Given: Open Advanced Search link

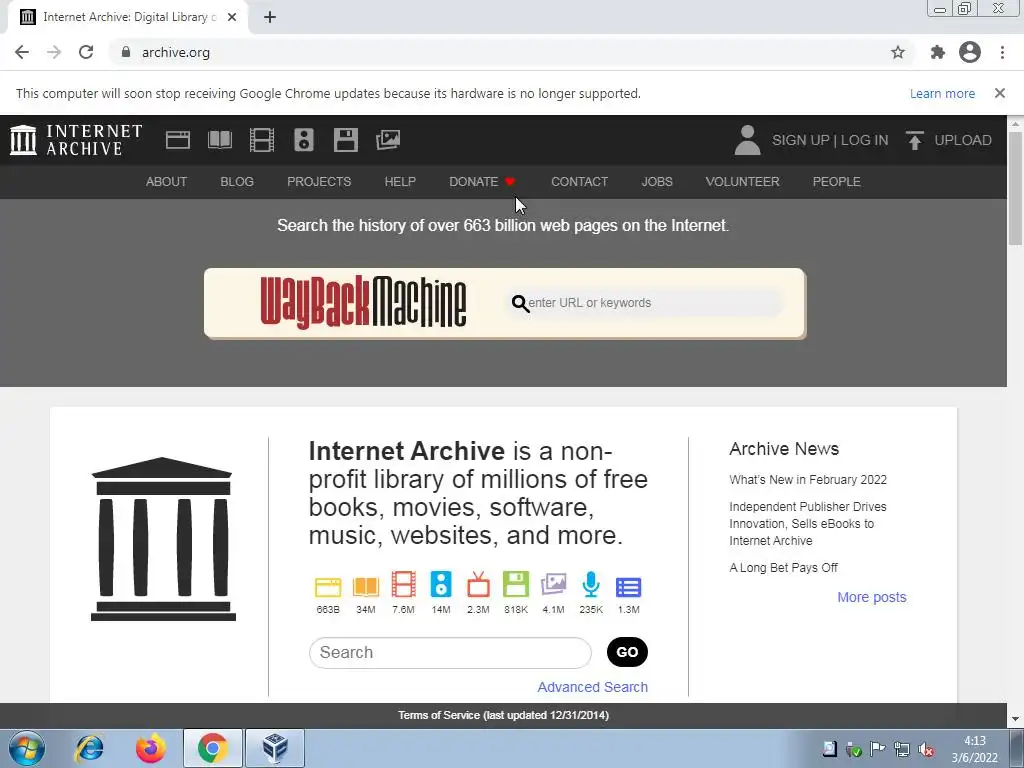Looking at the screenshot, I should (592, 687).
